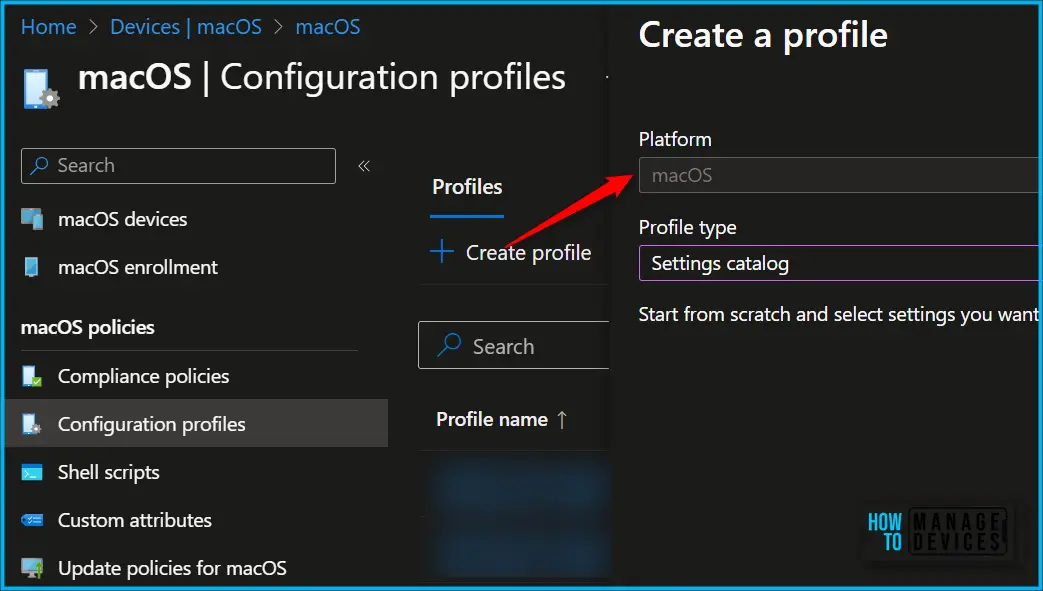The height and width of the screenshot is (591, 1043).
Task: Focus the profiles list Search box
Action: pos(514,345)
